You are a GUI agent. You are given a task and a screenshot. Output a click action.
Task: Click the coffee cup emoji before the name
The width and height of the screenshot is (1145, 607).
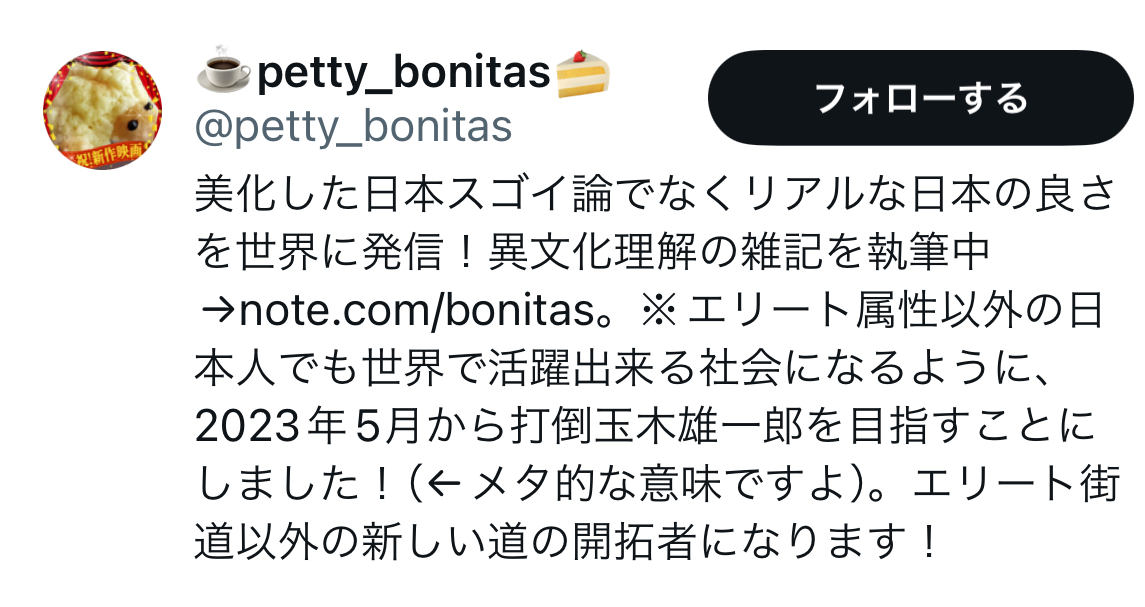coord(224,74)
